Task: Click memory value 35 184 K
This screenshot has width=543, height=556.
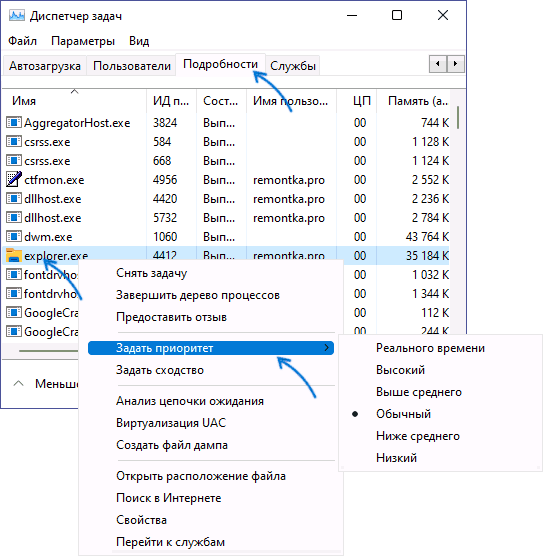Action: point(427,256)
